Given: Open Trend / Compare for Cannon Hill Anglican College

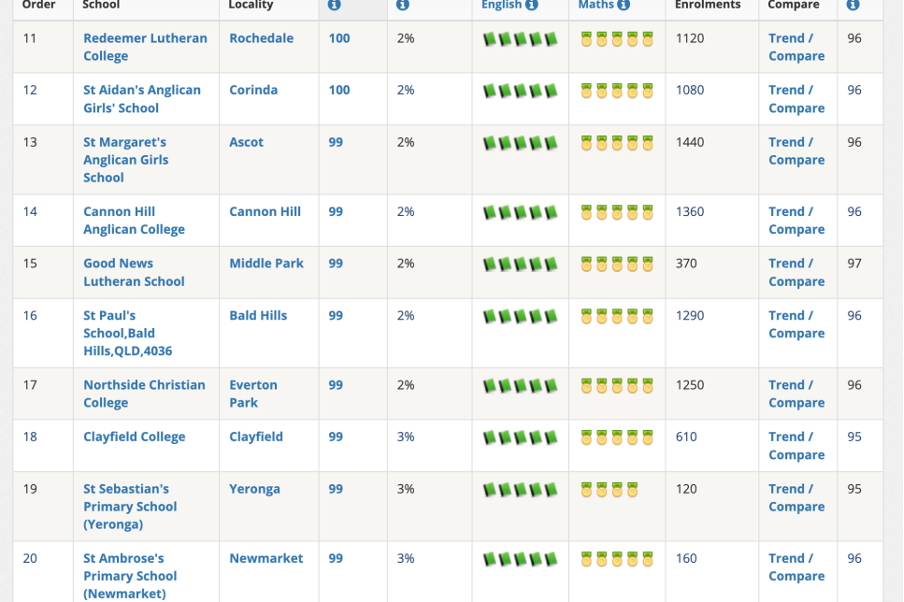Looking at the screenshot, I should coord(796,220).
